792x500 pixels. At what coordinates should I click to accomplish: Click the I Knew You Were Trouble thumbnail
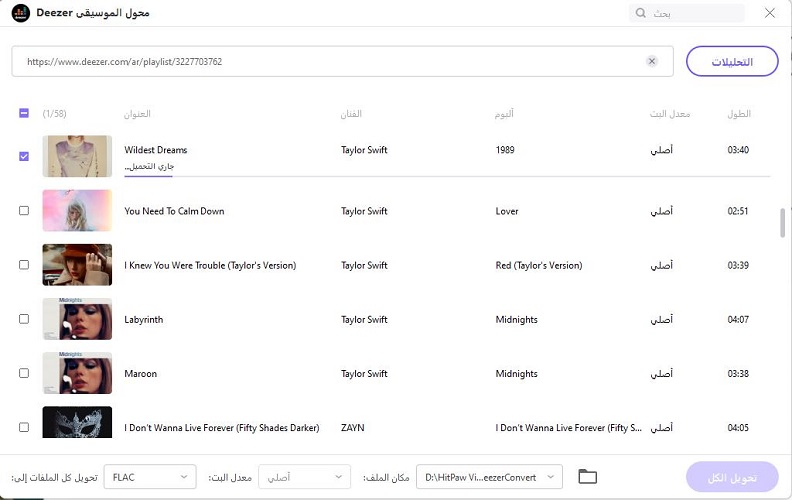pos(77,265)
